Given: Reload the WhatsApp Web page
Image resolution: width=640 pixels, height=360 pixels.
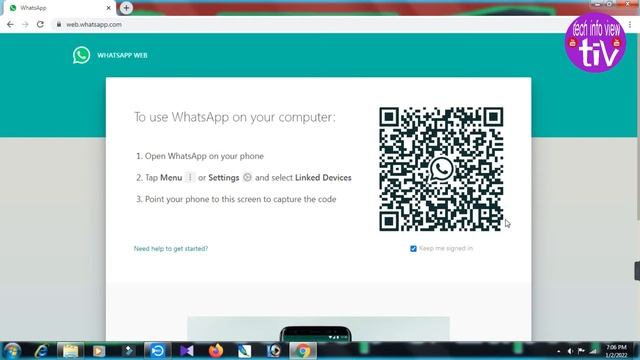Looking at the screenshot, I should (40, 24).
